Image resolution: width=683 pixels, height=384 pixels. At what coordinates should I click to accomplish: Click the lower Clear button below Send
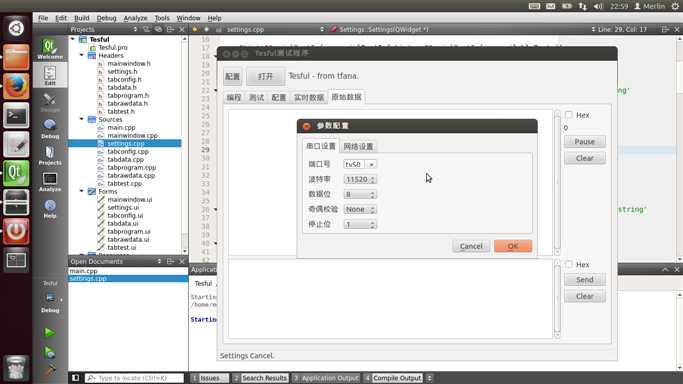(585, 296)
